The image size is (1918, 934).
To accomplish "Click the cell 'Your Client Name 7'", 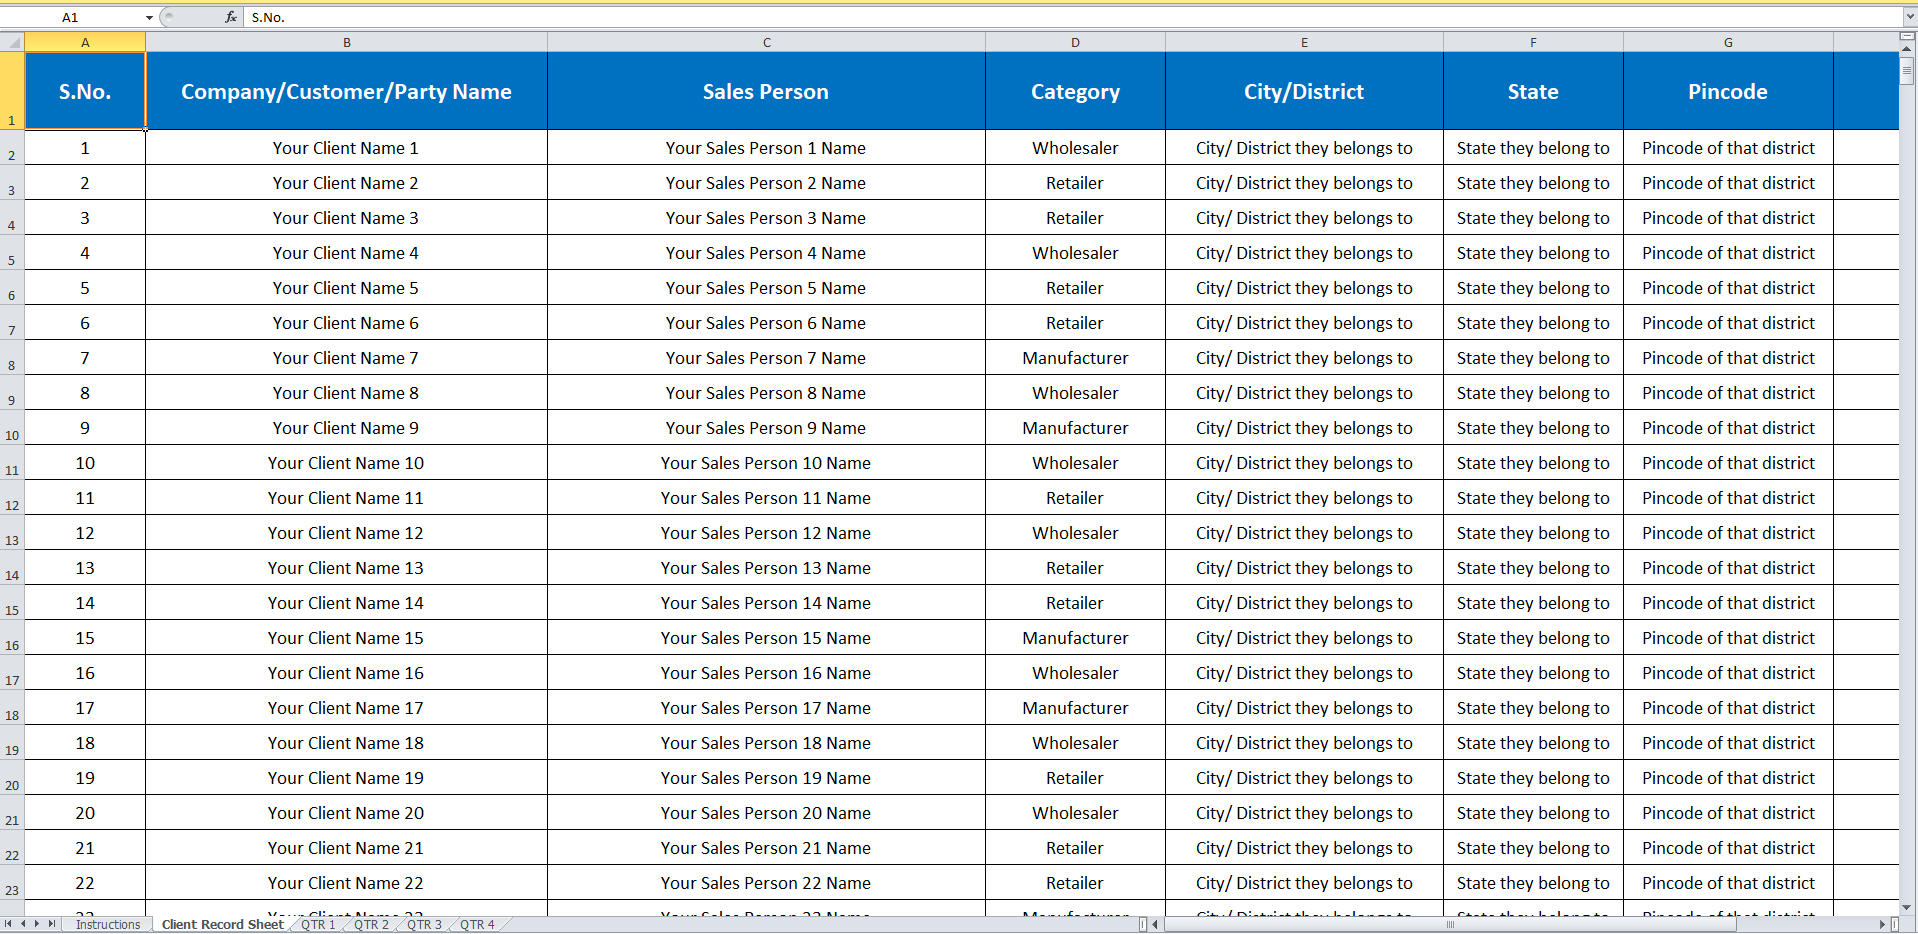I will coord(347,358).
